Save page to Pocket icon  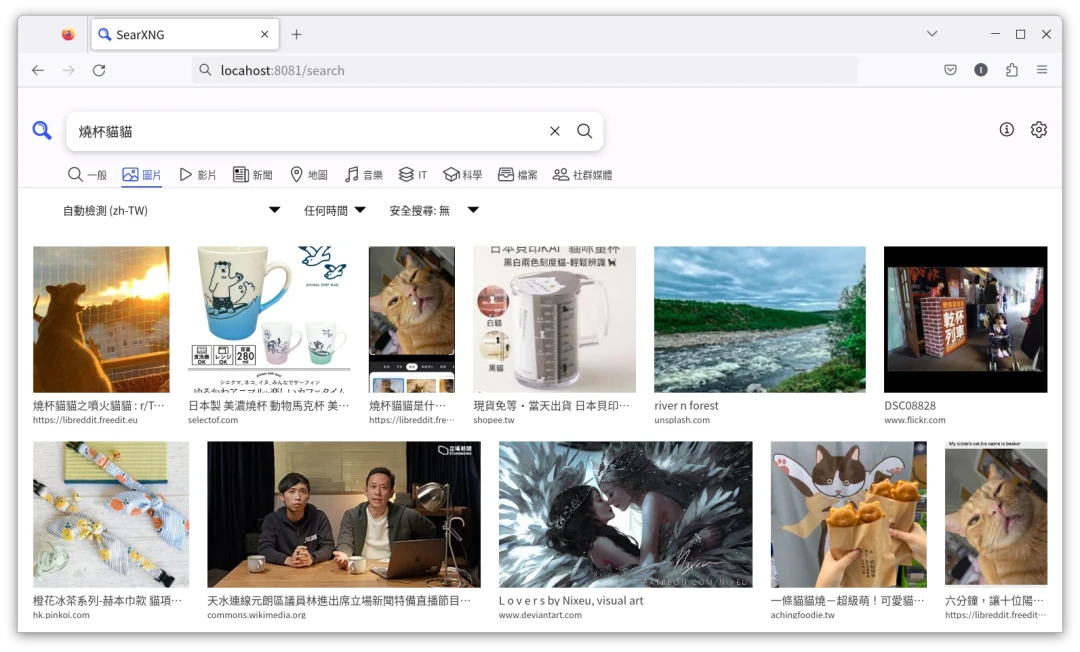[x=951, y=70]
